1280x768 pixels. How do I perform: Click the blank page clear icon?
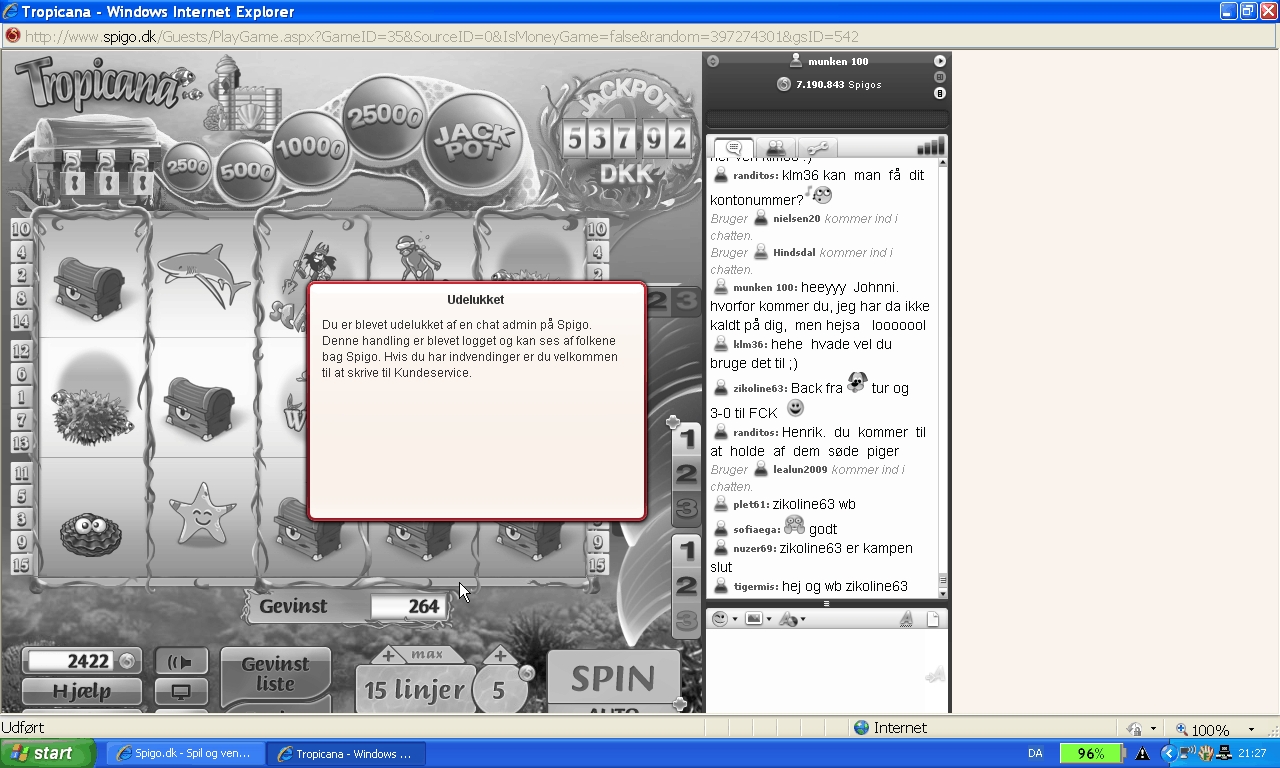pyautogui.click(x=932, y=620)
